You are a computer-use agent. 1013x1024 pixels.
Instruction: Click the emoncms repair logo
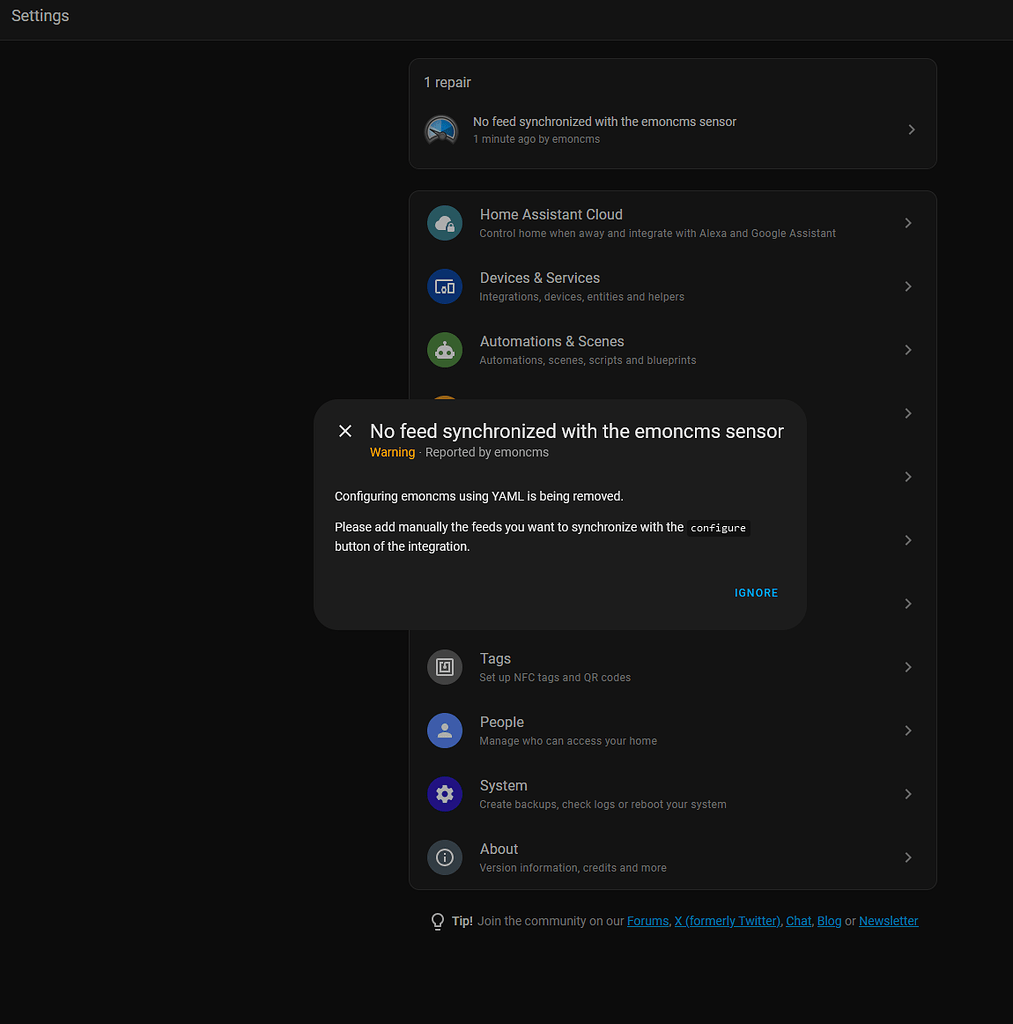(x=441, y=129)
